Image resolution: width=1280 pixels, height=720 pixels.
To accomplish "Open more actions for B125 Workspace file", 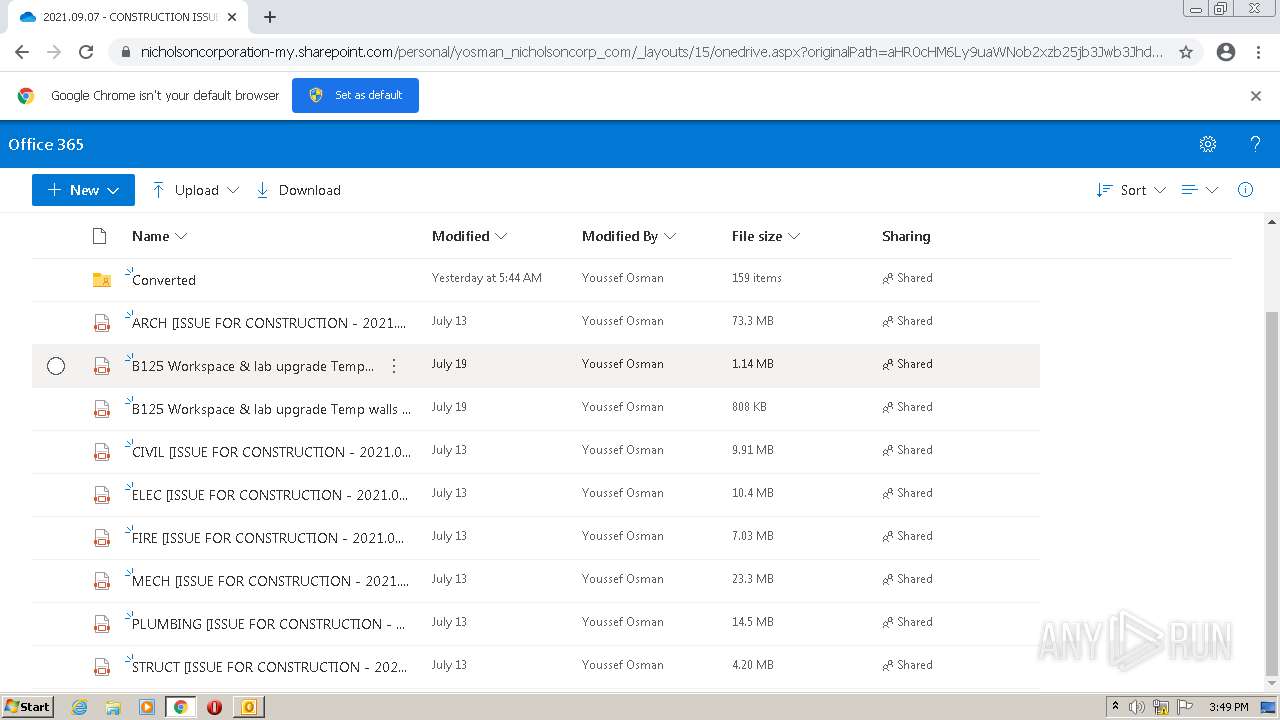I will [394, 366].
